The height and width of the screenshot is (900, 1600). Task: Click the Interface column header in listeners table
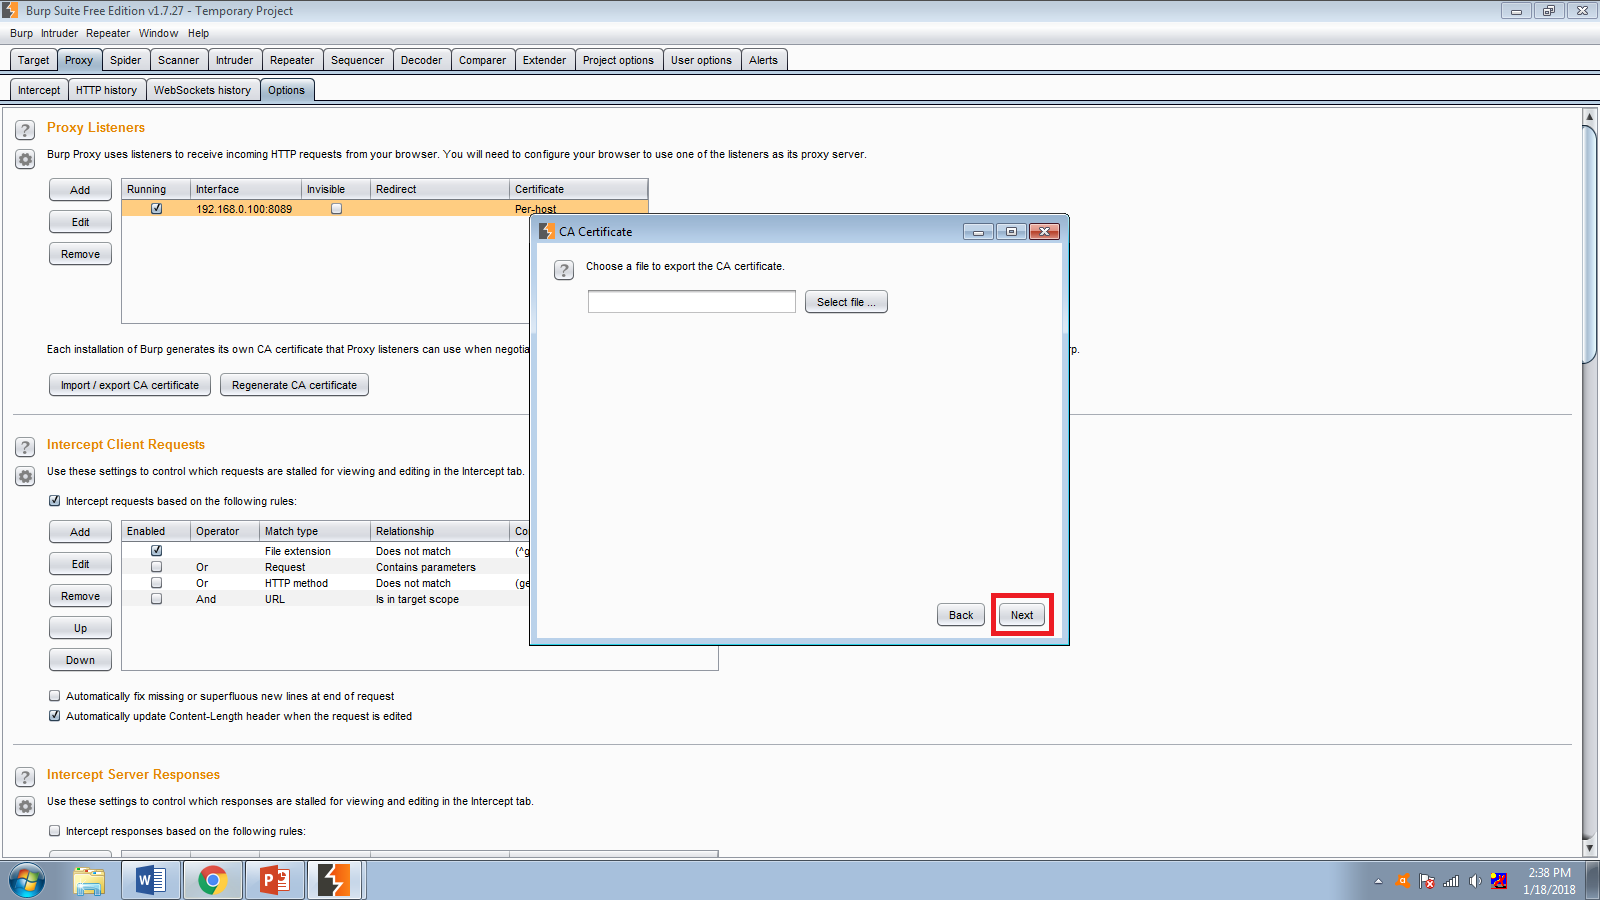tap(246, 189)
